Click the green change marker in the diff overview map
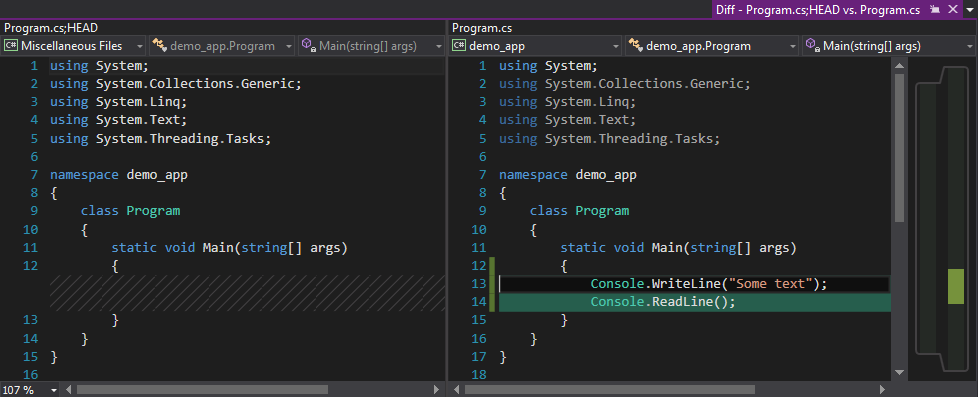Screen dimensions: 978x397 (956, 287)
